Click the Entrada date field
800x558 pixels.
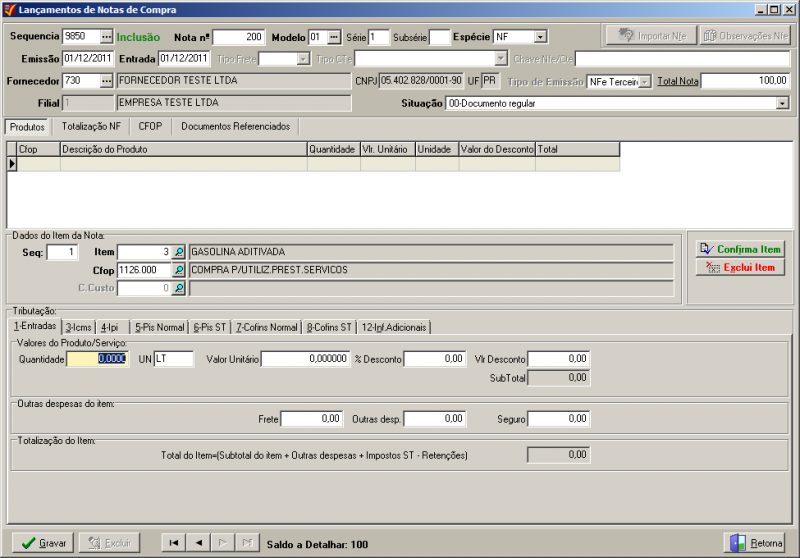pyautogui.click(x=184, y=59)
